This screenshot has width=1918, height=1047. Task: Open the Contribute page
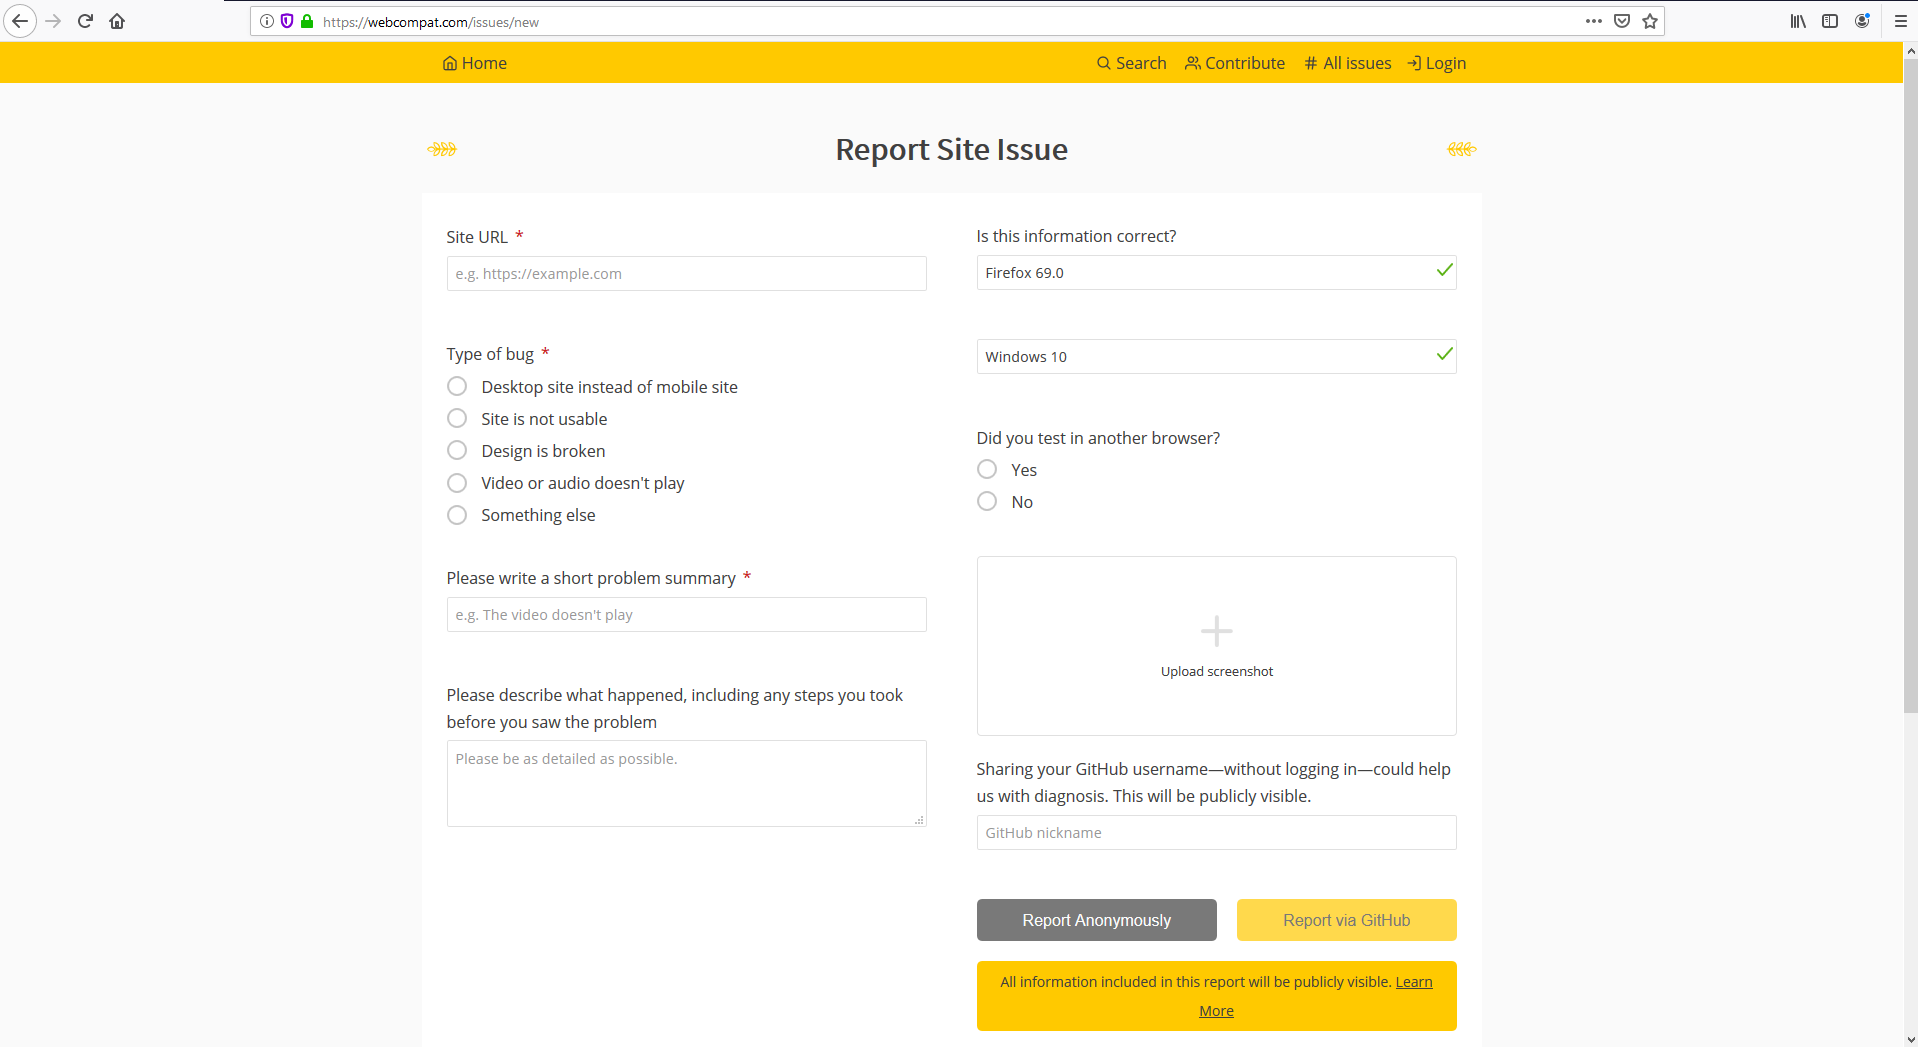coord(1234,62)
